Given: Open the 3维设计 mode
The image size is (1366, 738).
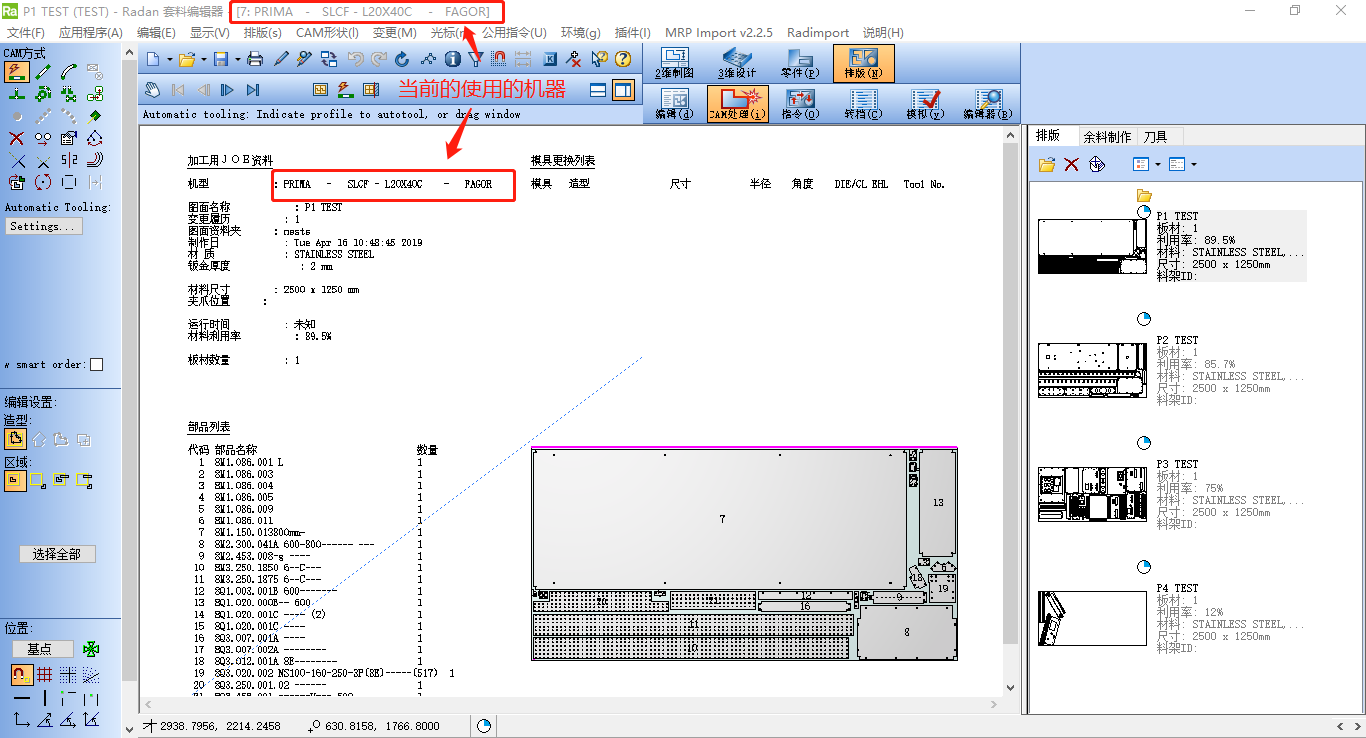Looking at the screenshot, I should tap(737, 64).
